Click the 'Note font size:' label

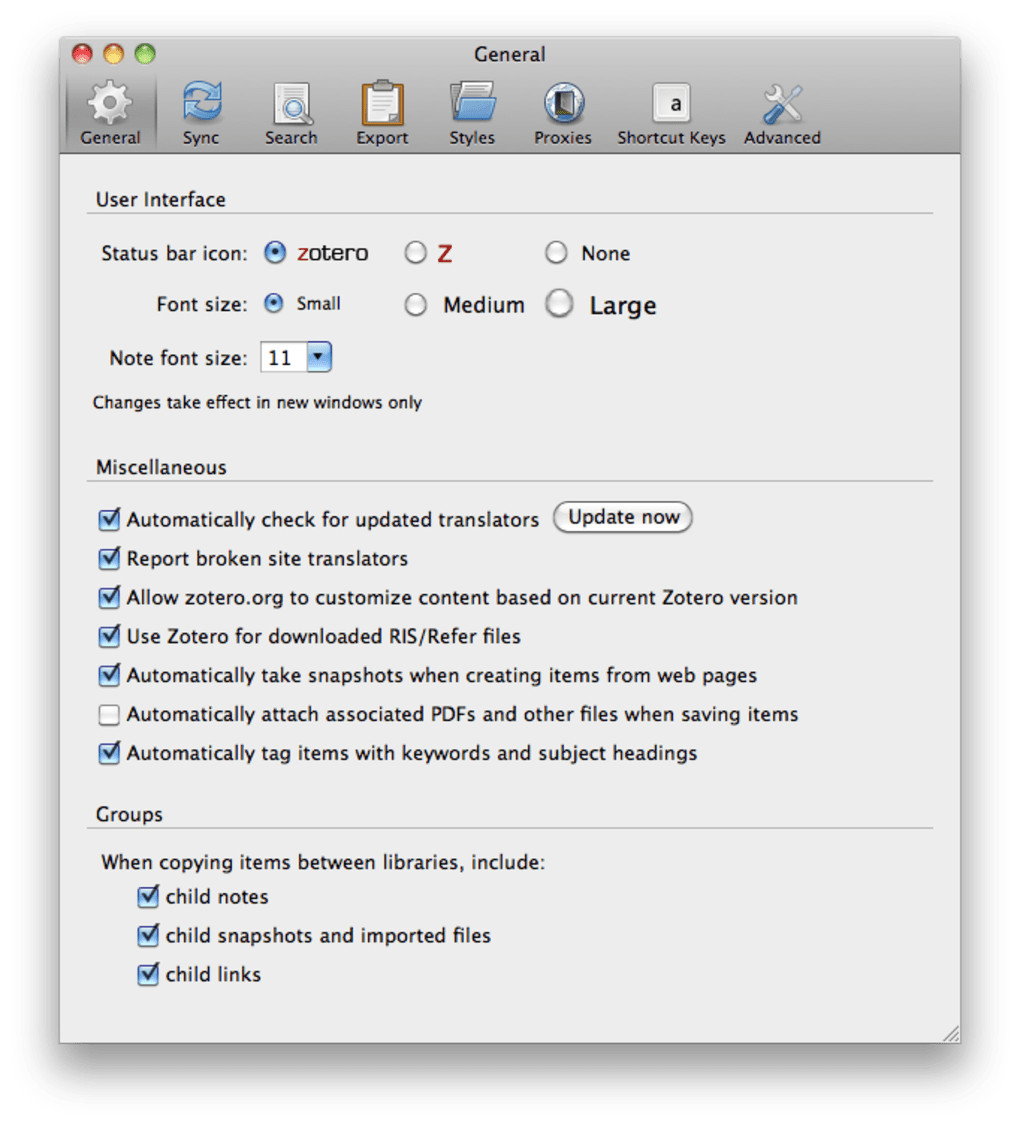point(179,358)
